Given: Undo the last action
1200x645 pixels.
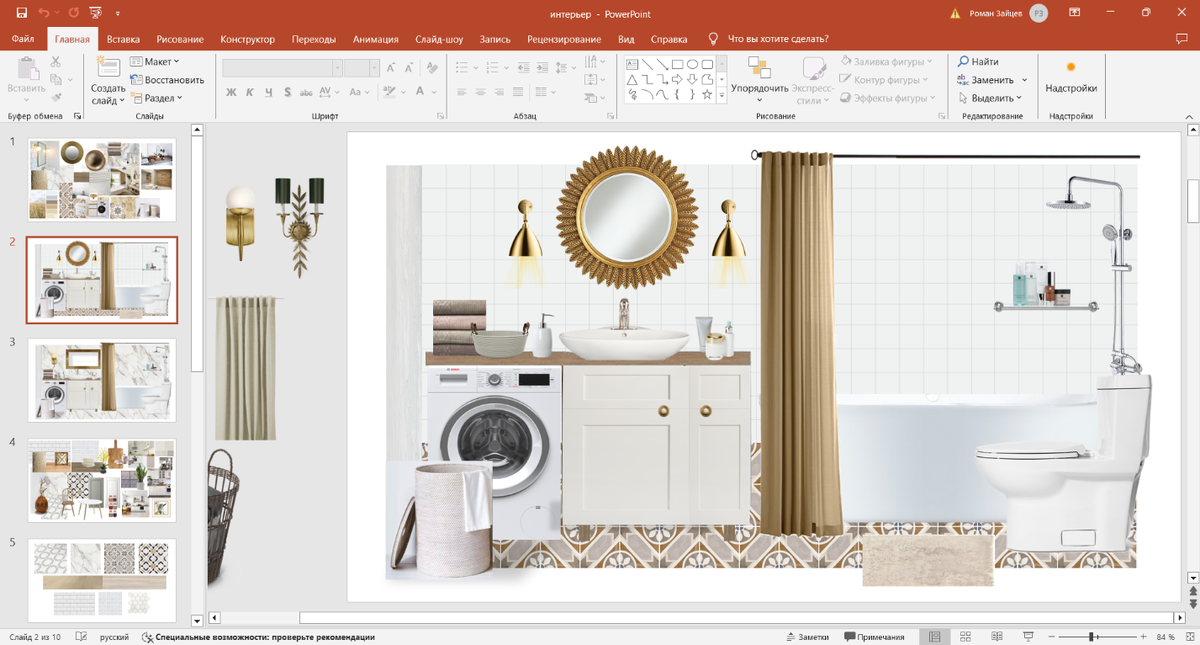Looking at the screenshot, I should 44,13.
